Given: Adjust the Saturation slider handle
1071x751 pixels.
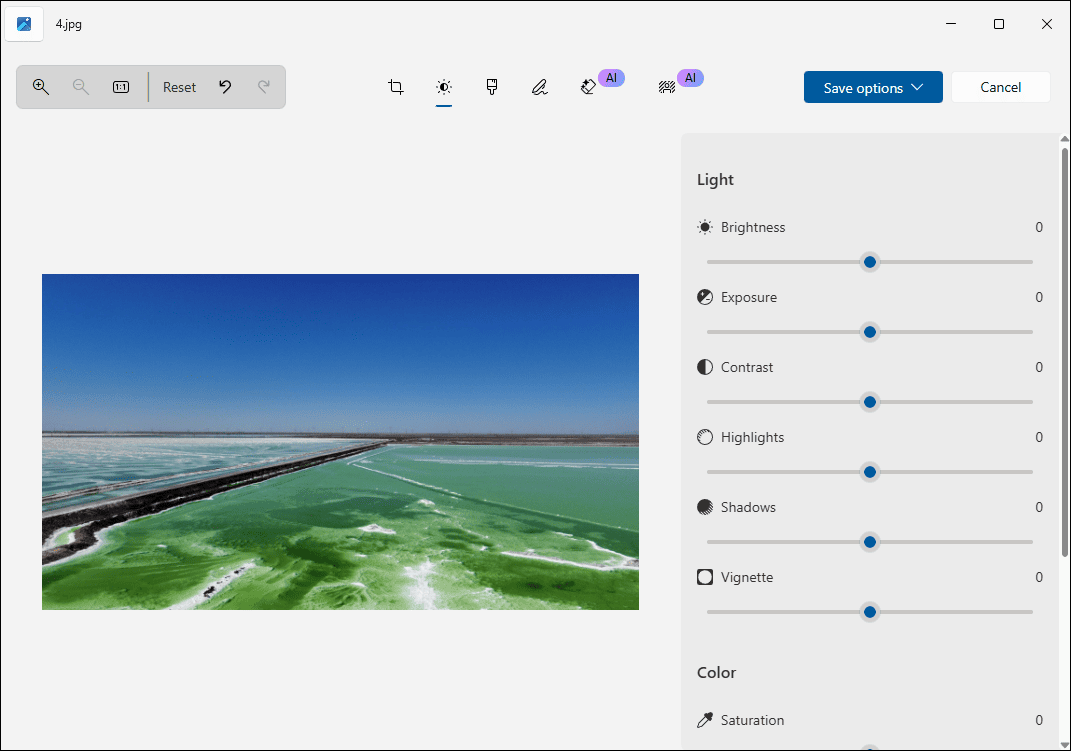Looking at the screenshot, I should tap(869, 748).
